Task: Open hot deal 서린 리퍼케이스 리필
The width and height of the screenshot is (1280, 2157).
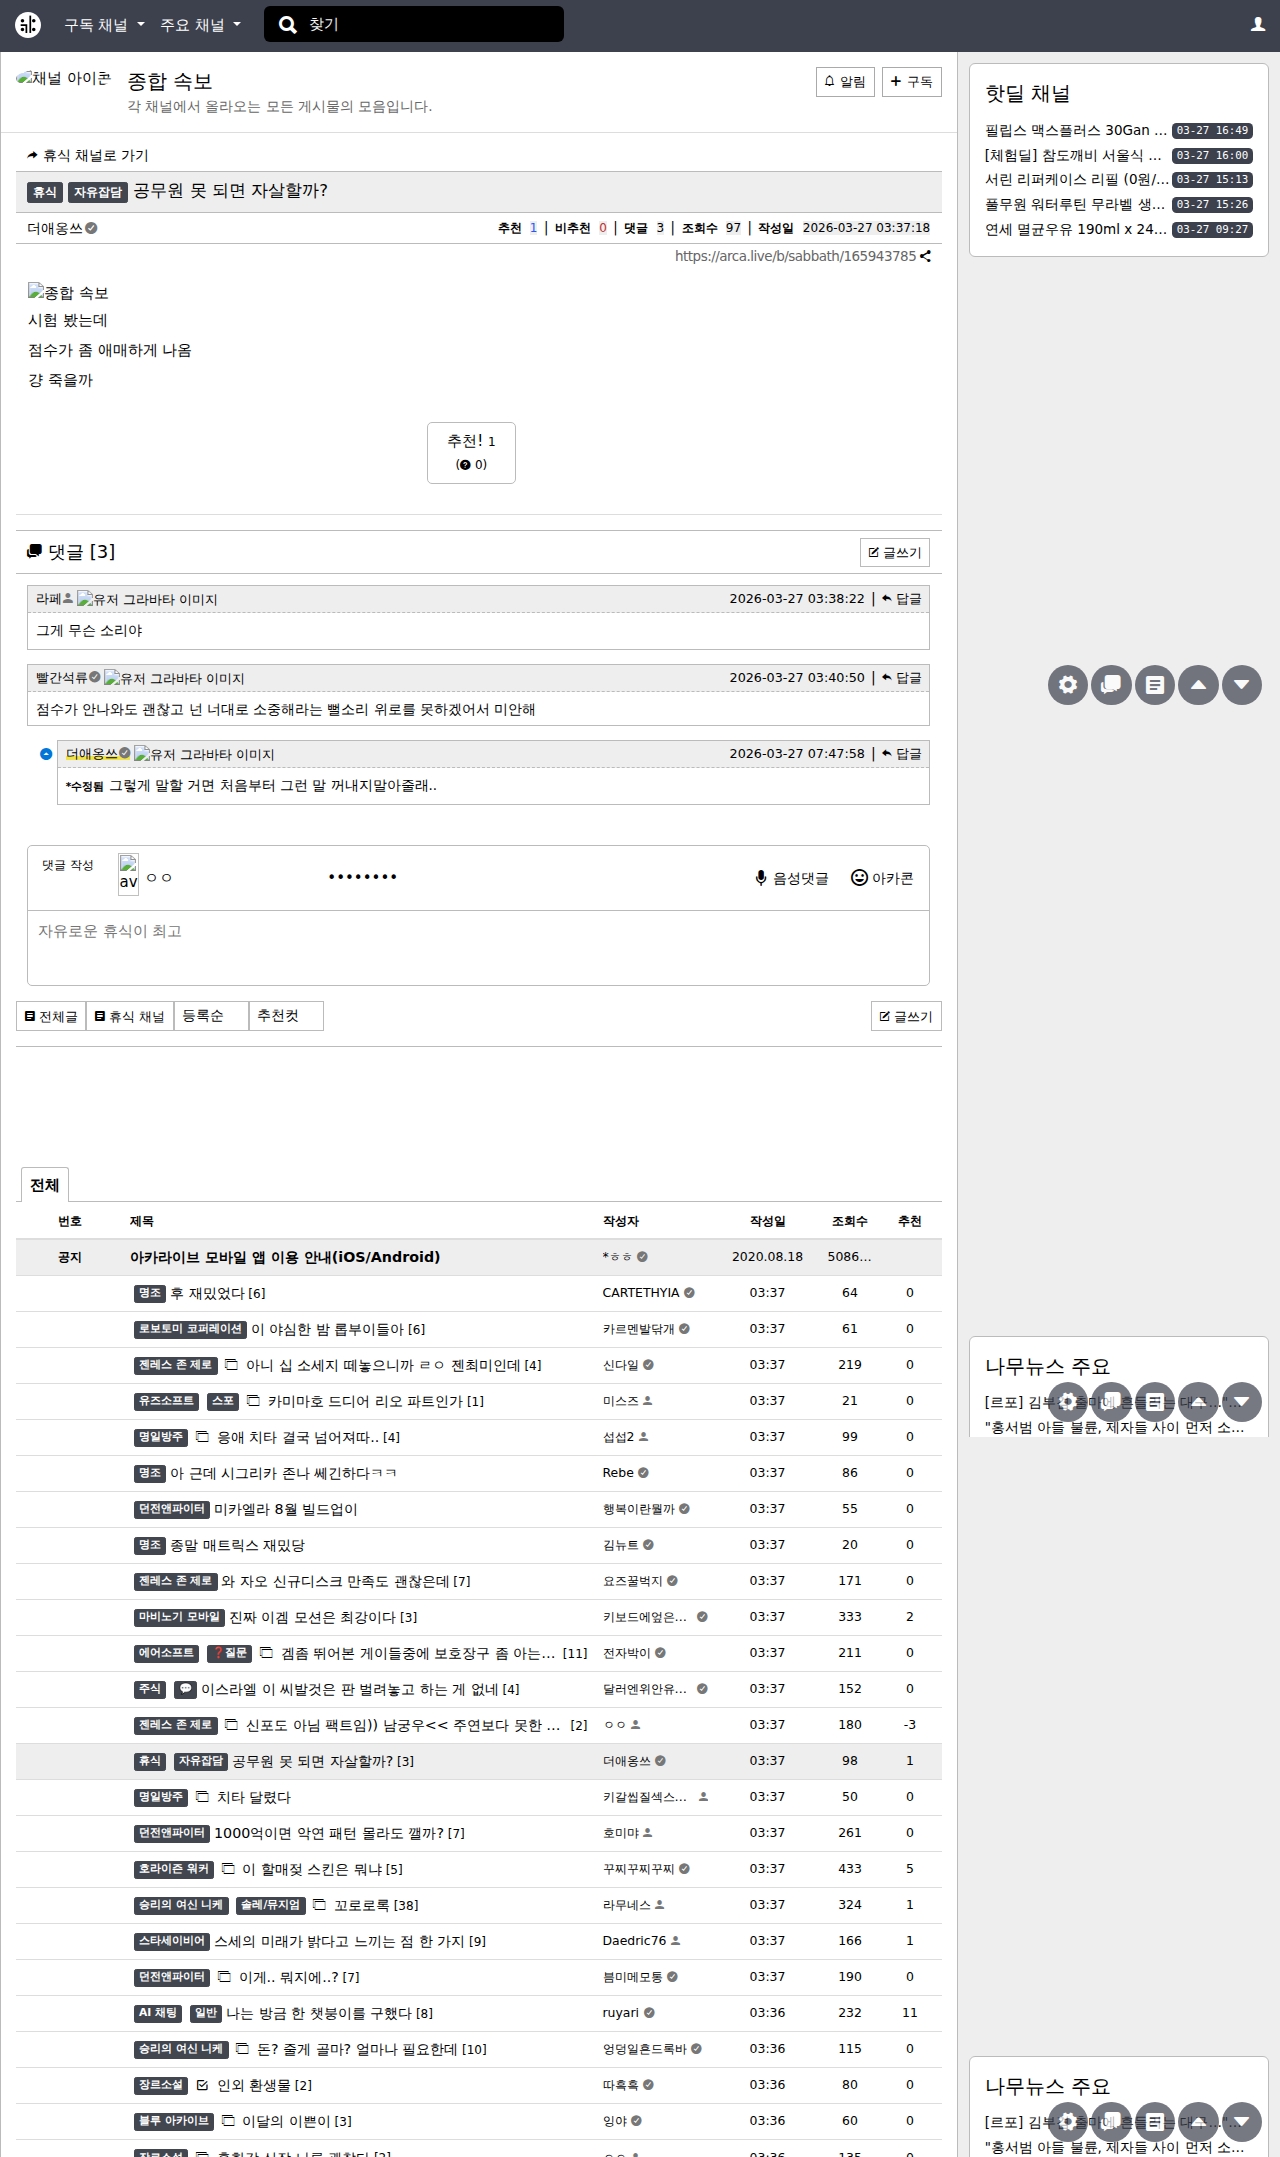Action: [x=1077, y=180]
